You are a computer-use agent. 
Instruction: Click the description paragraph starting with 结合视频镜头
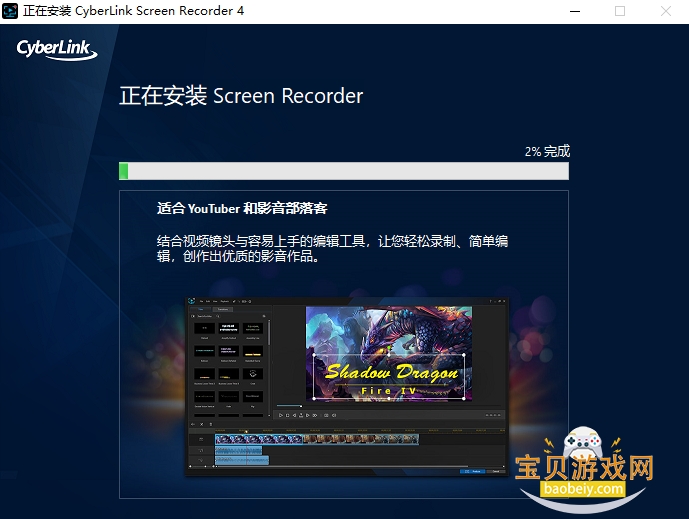(x=332, y=248)
